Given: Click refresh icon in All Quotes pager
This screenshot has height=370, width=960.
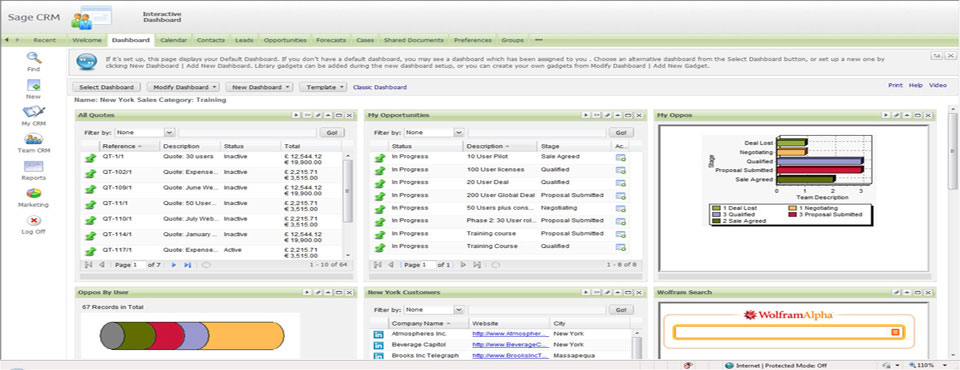Looking at the screenshot, I should pyautogui.click(x=206, y=265).
